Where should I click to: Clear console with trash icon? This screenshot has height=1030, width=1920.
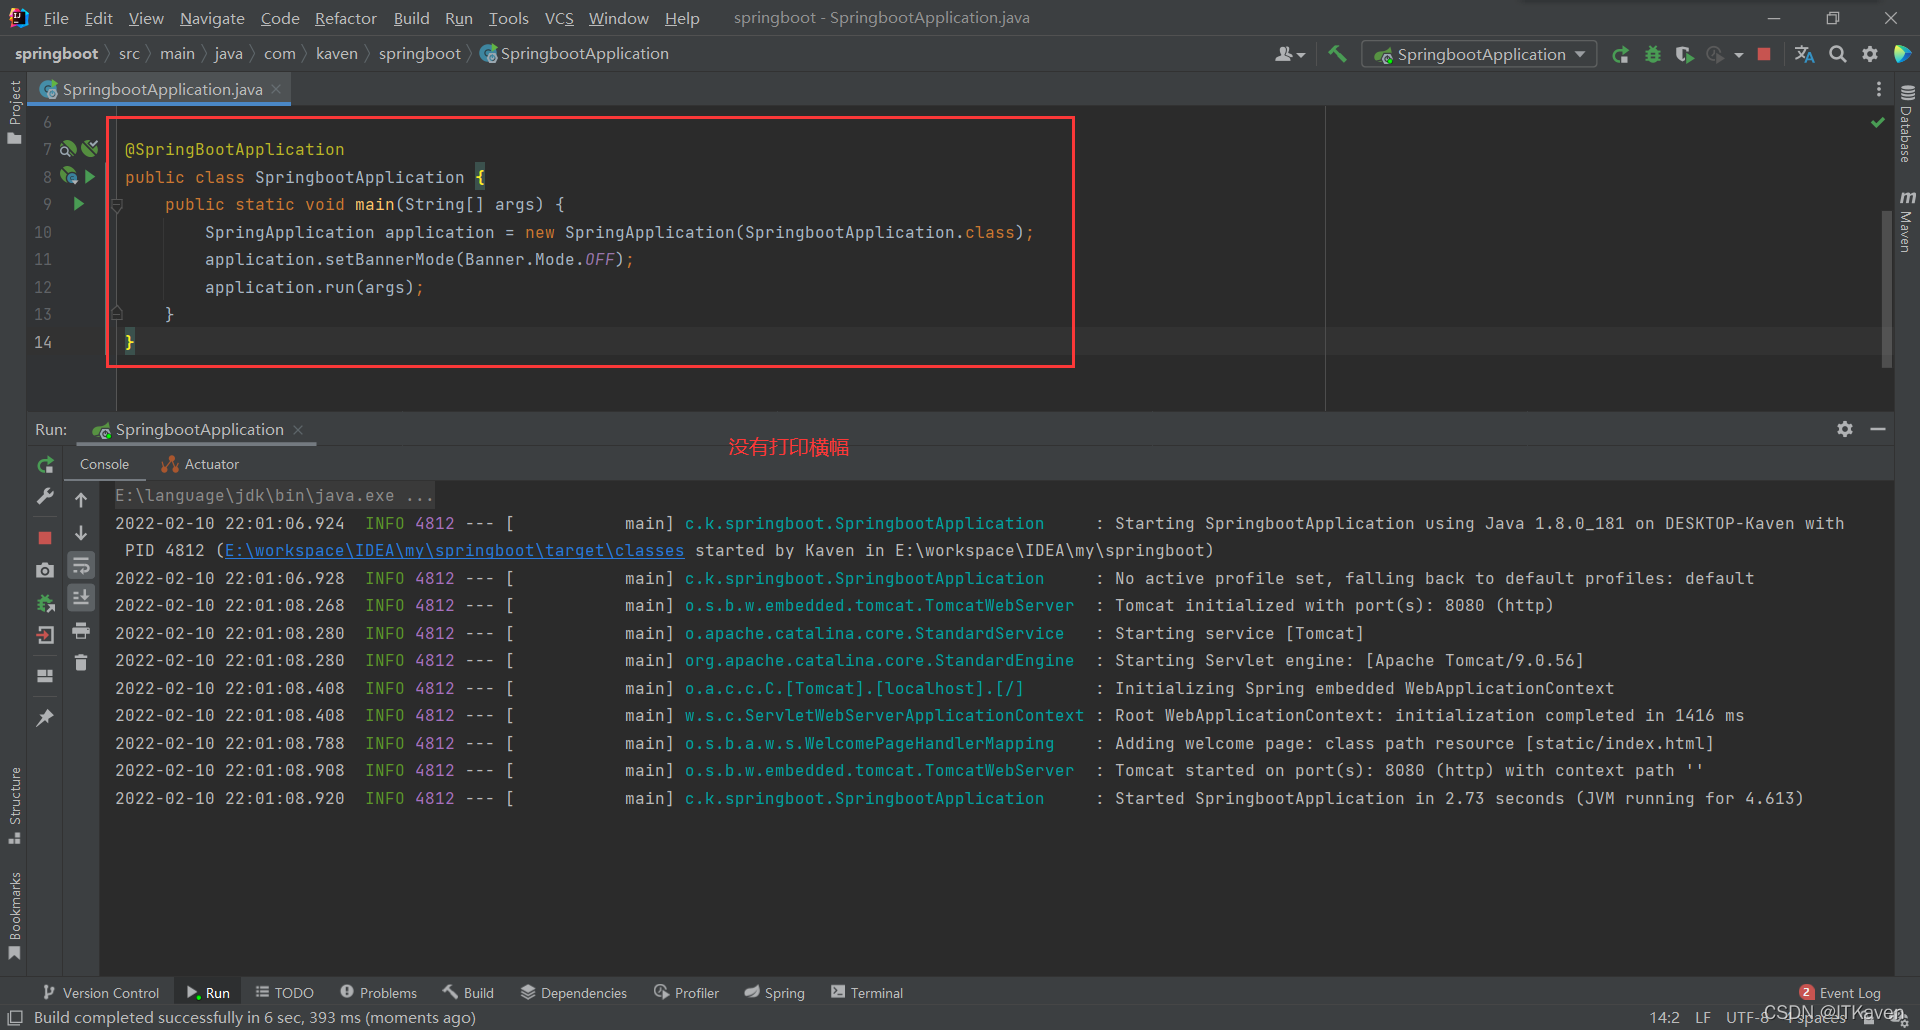[x=81, y=662]
